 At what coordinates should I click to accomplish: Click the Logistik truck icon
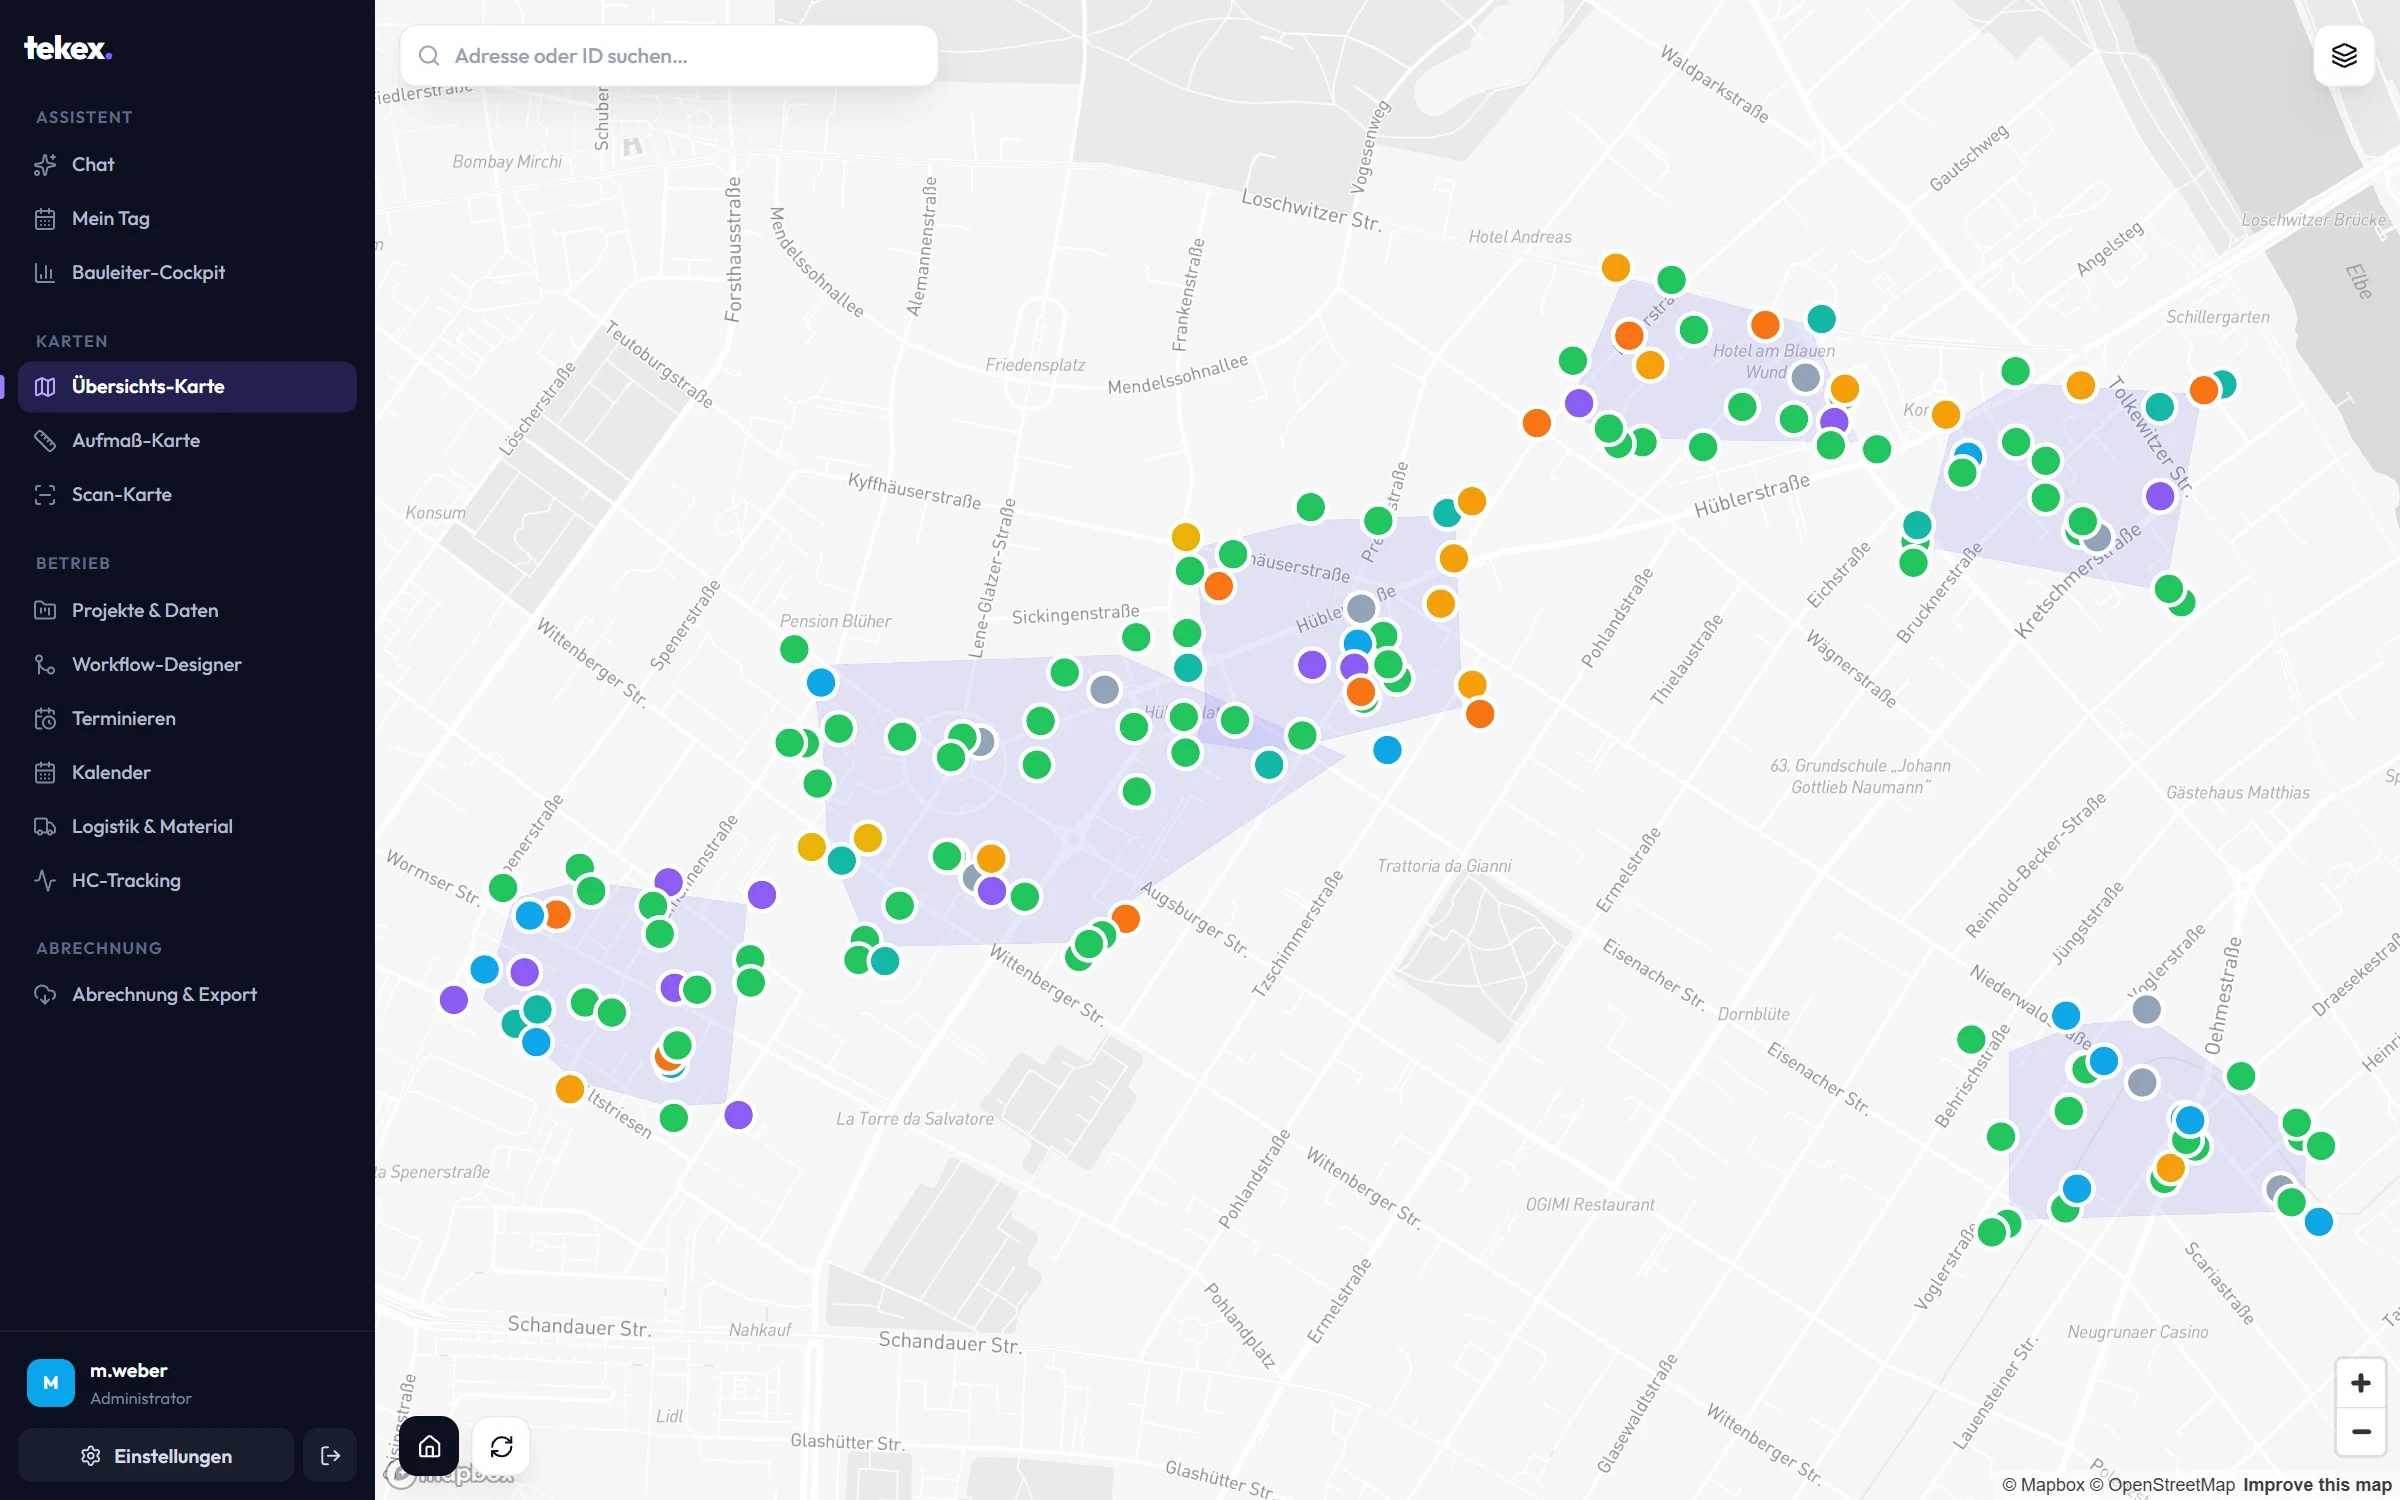click(45, 827)
